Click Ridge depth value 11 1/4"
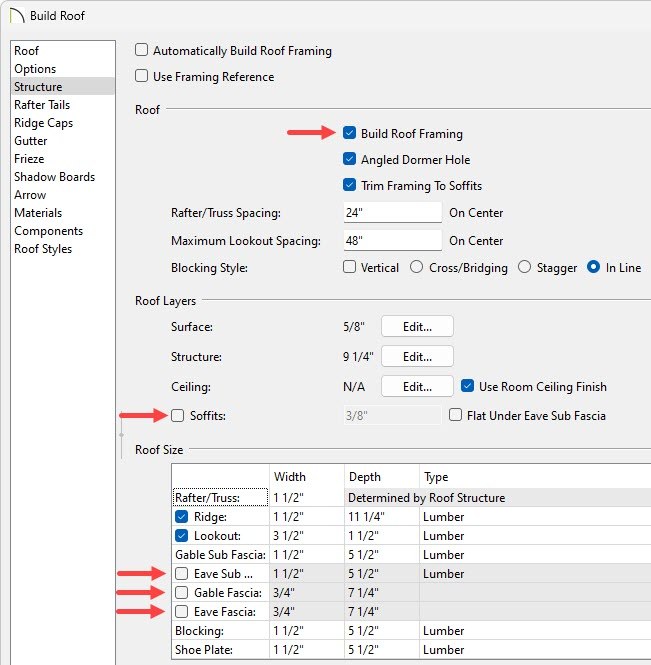Screen dimensions: 651x665 tap(382, 517)
